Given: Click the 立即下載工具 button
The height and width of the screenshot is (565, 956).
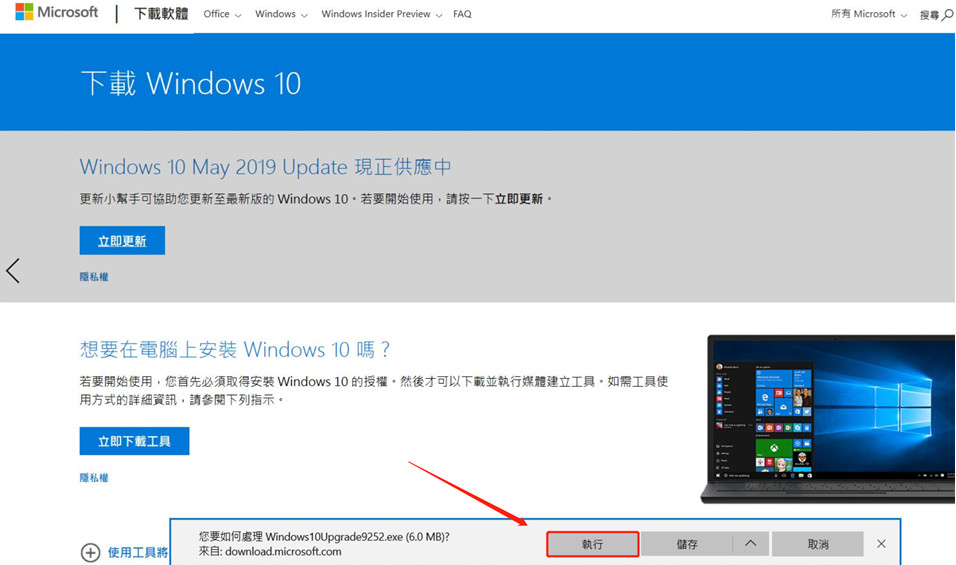Looking at the screenshot, I should point(134,441).
